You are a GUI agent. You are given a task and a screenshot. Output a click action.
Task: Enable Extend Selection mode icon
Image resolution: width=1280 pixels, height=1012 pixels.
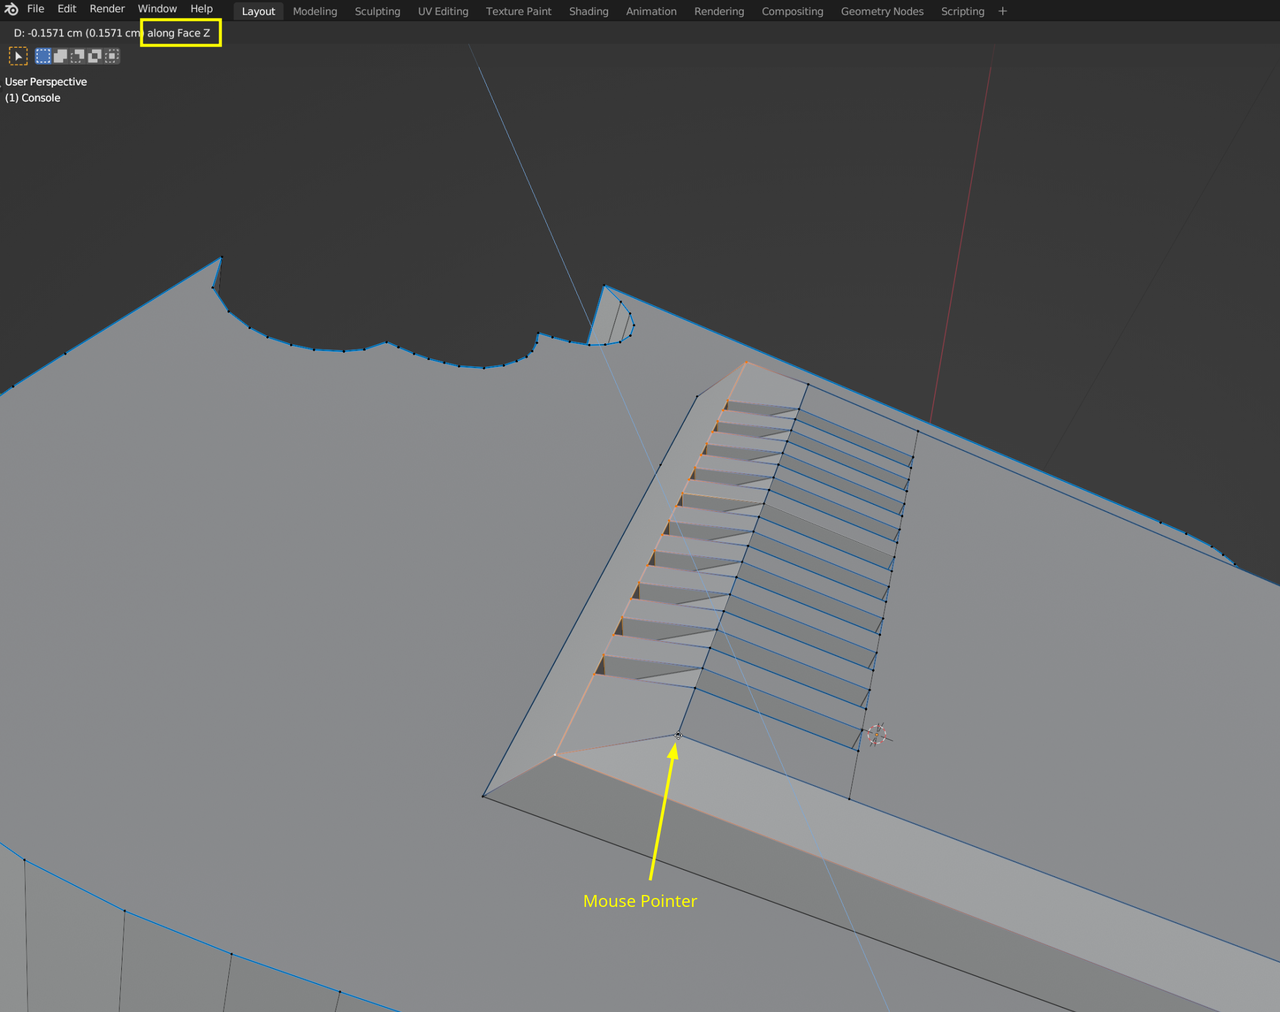[x=60, y=56]
